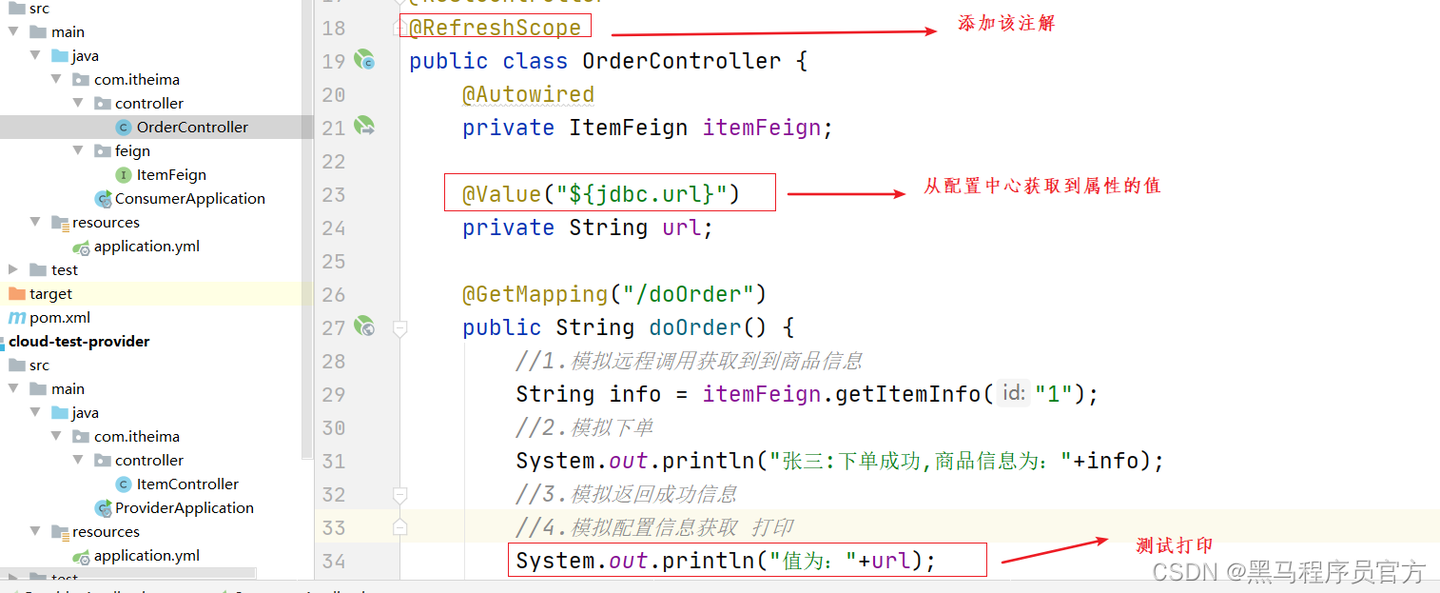Open the OrderController class in the project tree
The width and height of the screenshot is (1440, 593).
tap(192, 127)
